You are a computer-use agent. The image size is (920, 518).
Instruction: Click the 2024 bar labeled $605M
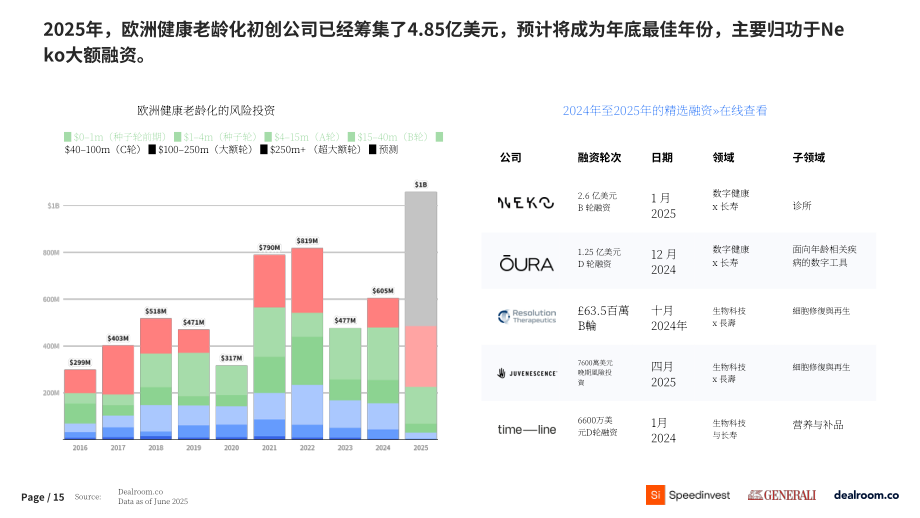pos(383,368)
